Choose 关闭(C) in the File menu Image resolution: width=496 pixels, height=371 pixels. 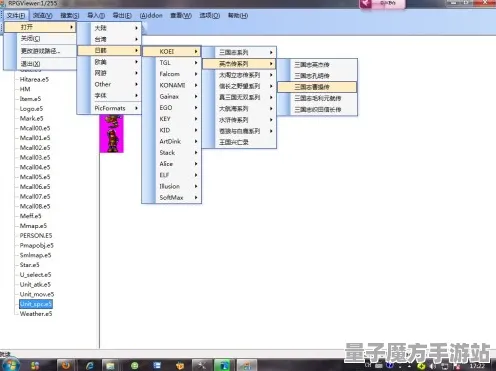pyautogui.click(x=40, y=39)
